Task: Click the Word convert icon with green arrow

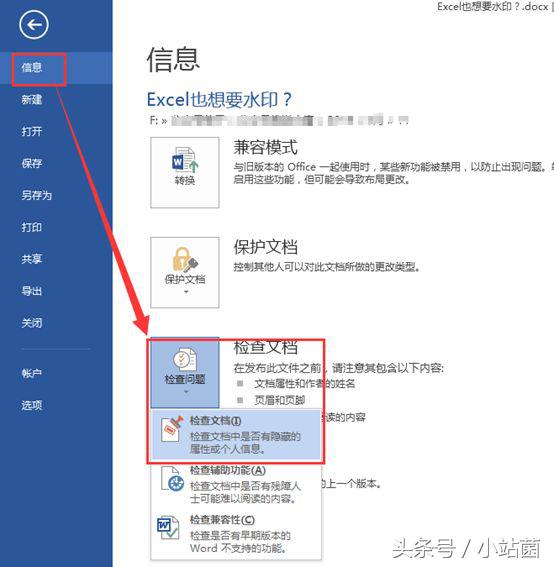Action: [185, 159]
